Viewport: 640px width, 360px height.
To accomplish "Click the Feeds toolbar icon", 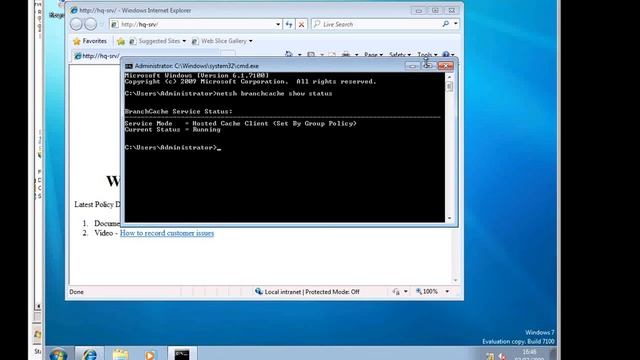I will tap(311, 55).
